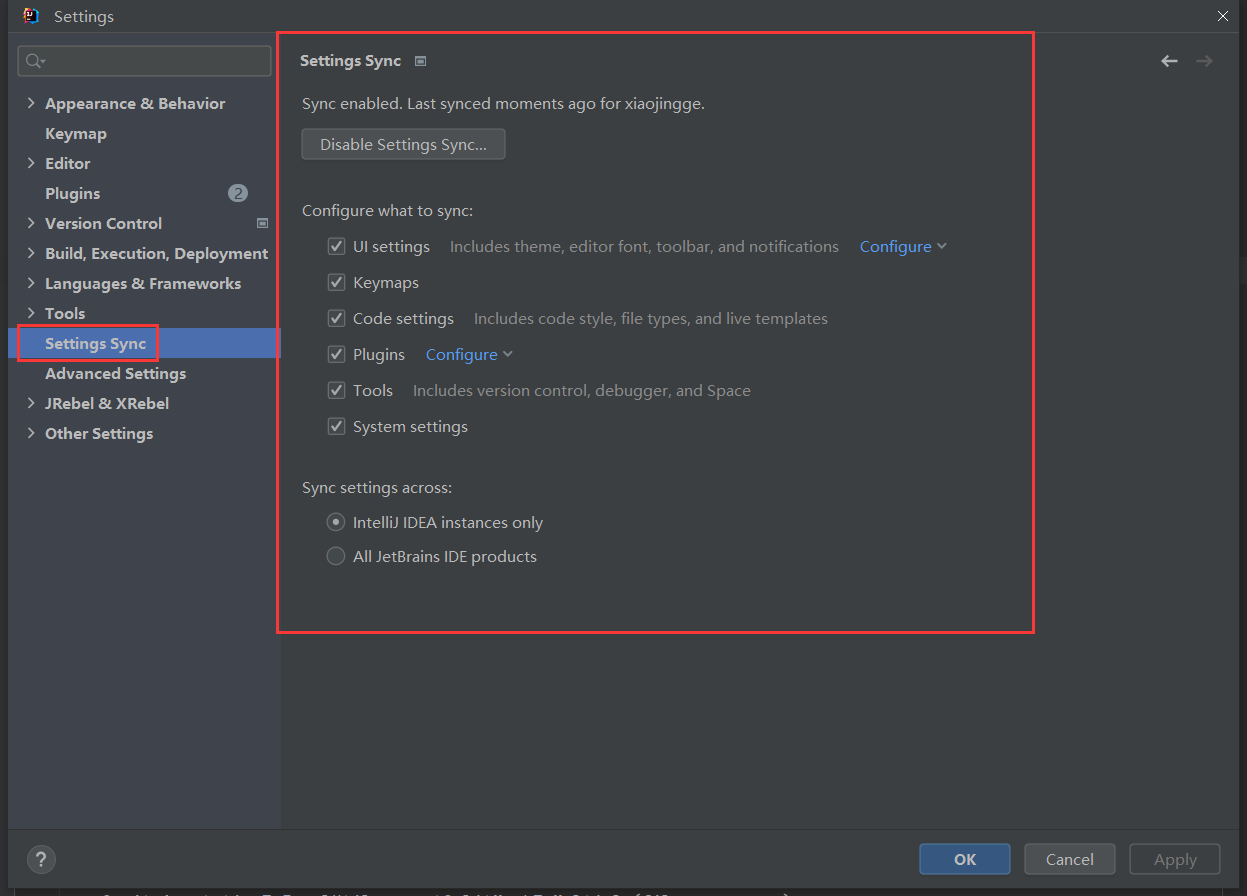Select All JetBrains IDE products radio
The image size is (1247, 896).
(336, 556)
